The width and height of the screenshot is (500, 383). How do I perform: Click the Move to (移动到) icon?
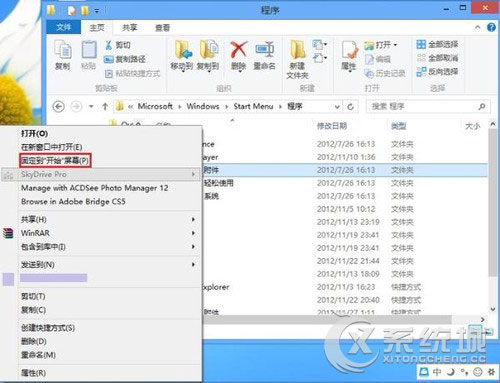[x=182, y=50]
